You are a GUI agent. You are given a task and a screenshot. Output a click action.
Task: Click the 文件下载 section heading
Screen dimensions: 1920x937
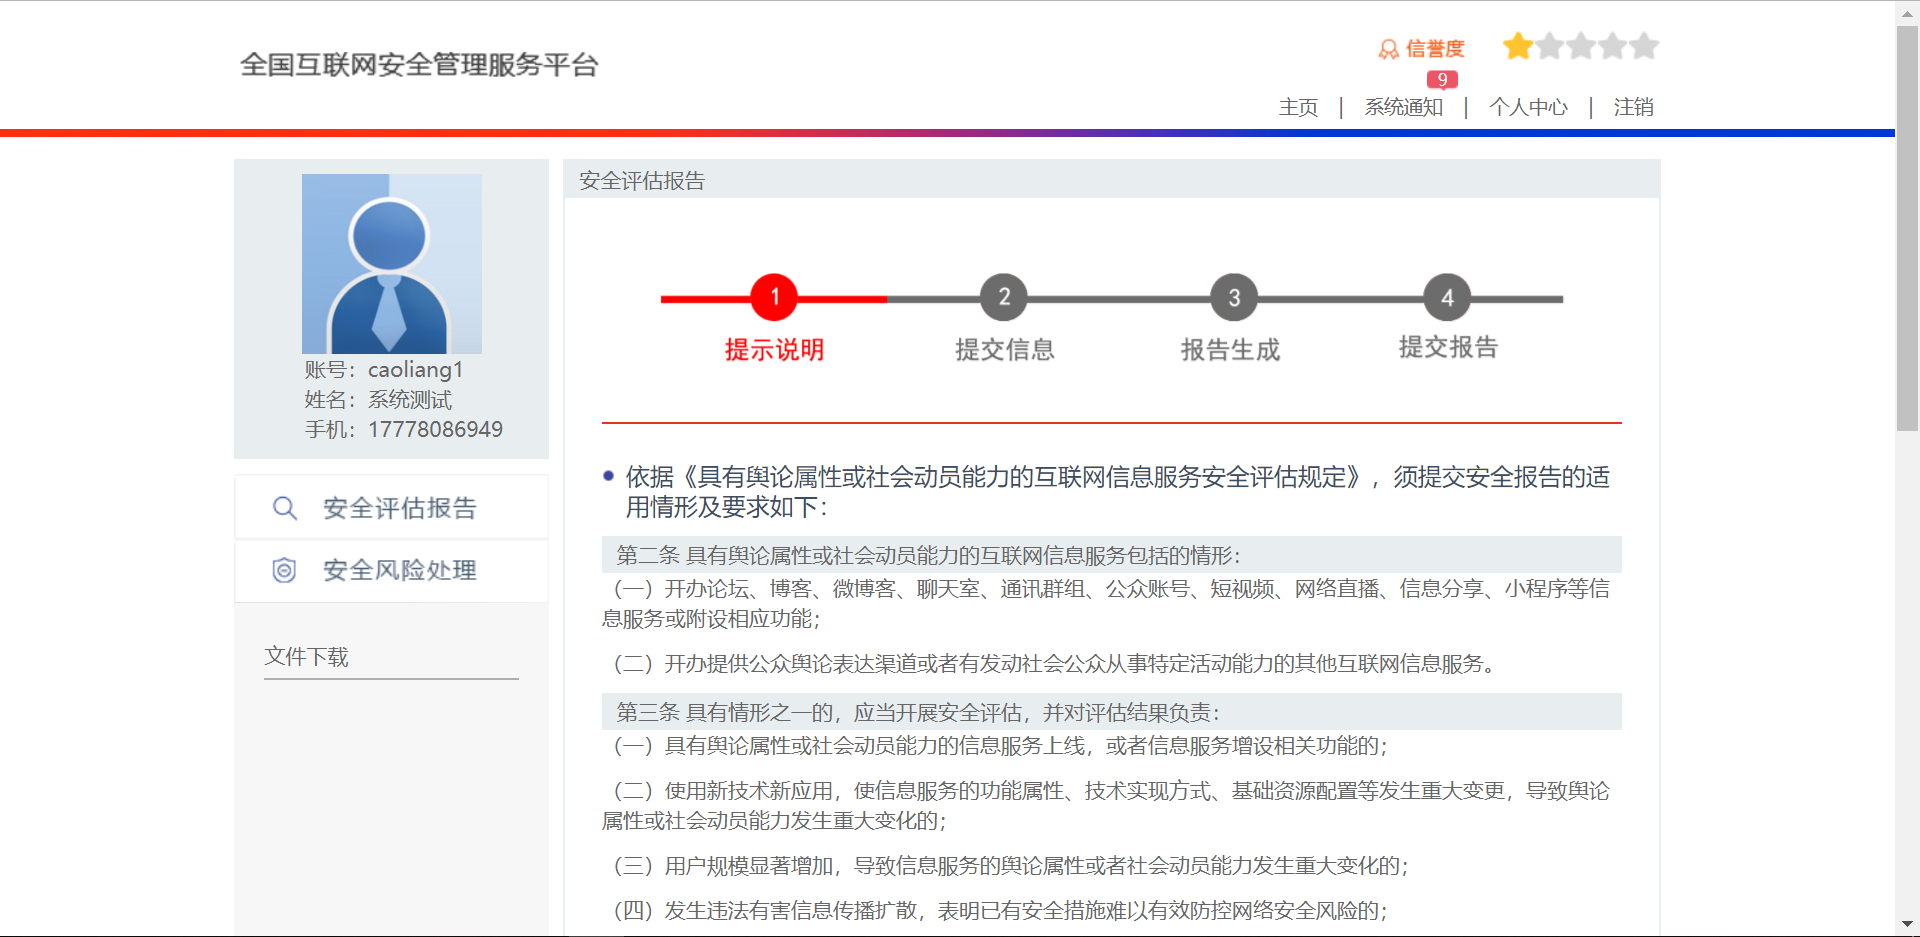tap(306, 657)
